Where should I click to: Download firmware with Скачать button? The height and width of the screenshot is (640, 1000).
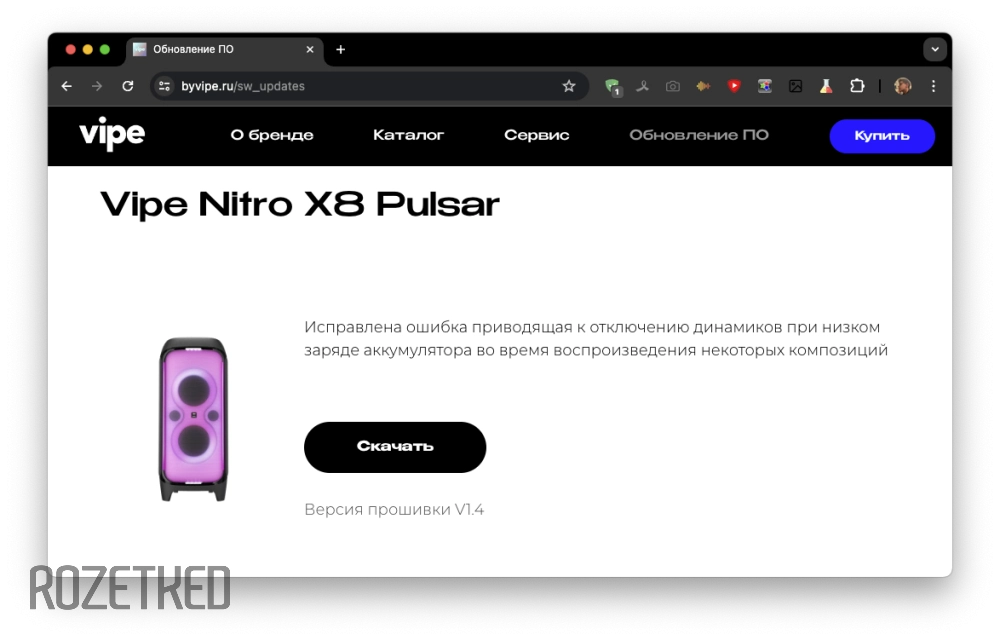pos(395,447)
